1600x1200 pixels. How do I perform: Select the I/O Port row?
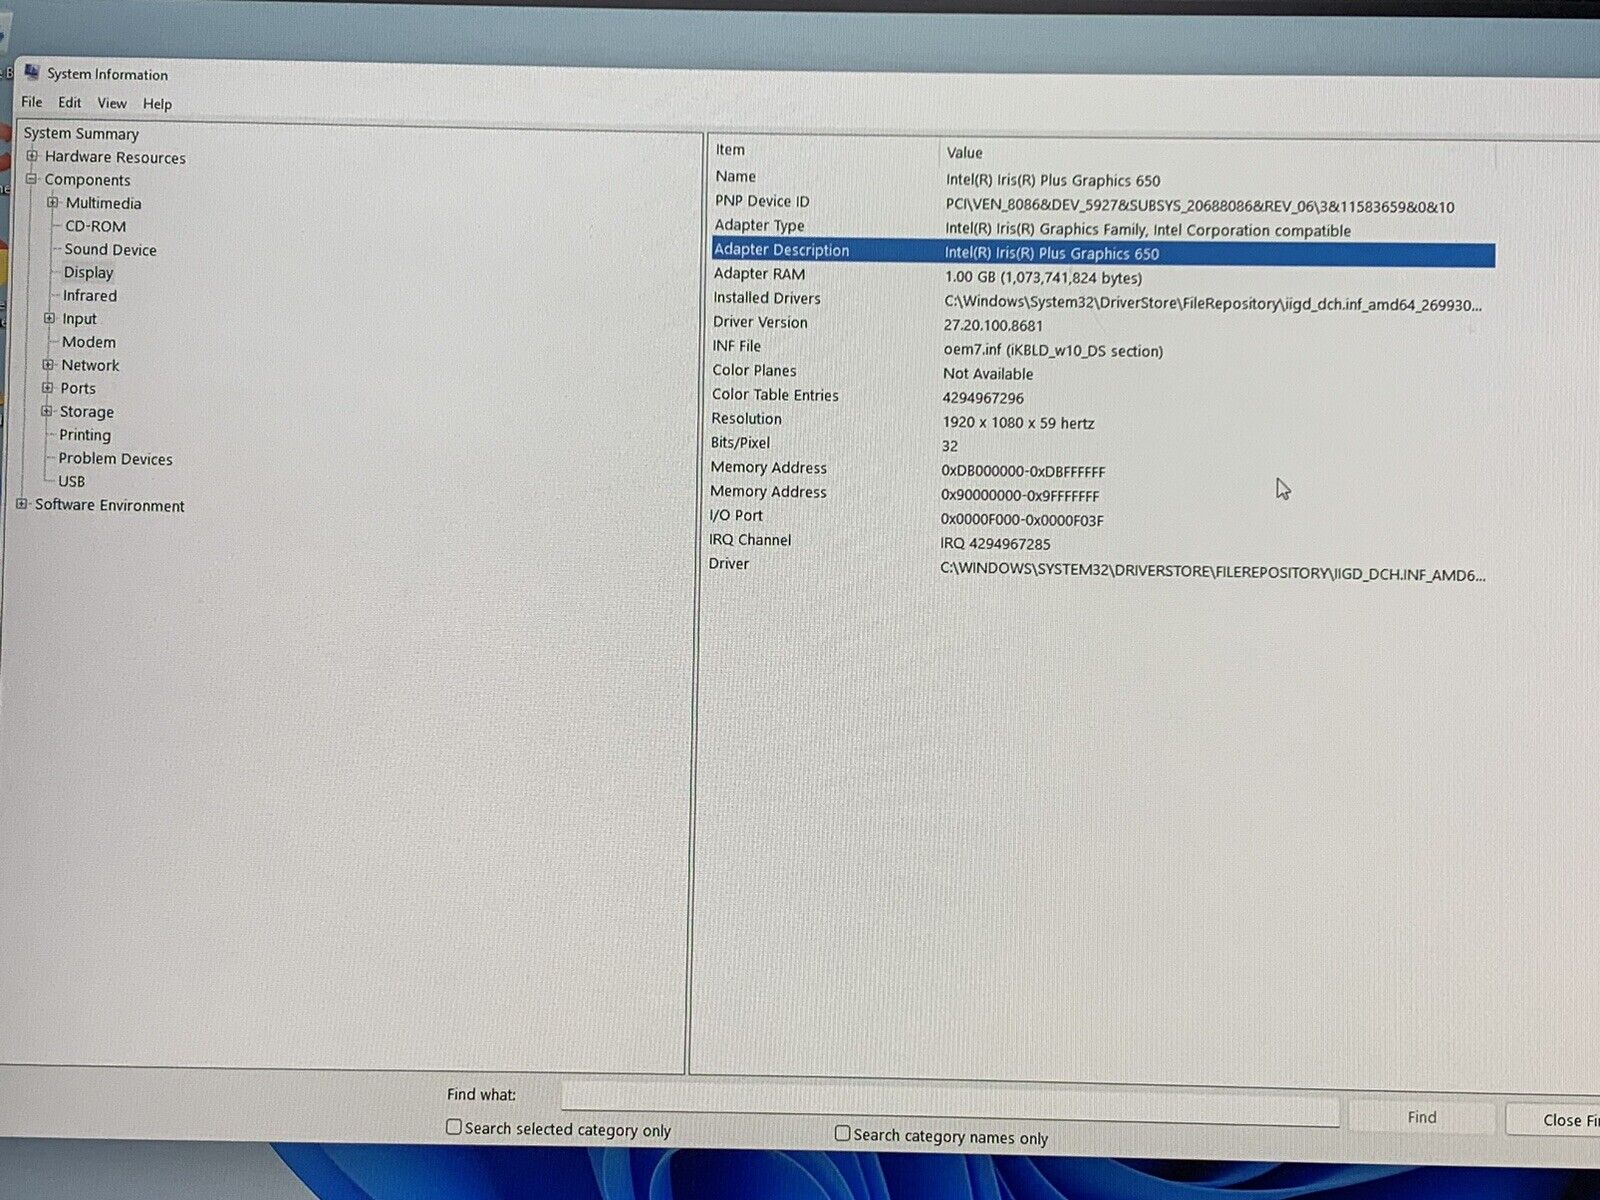[1101, 517]
